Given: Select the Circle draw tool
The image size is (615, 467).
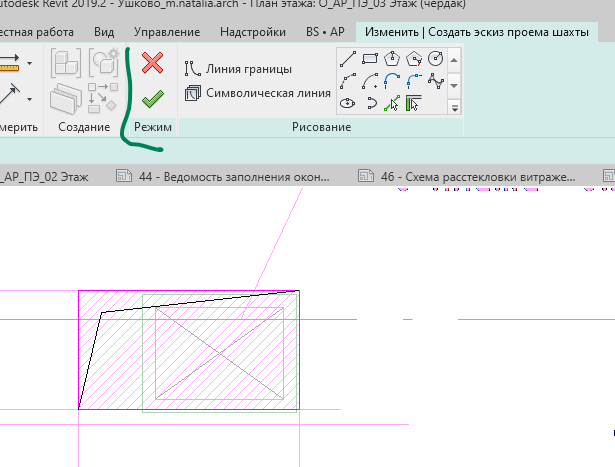Looking at the screenshot, I should (x=435, y=59).
